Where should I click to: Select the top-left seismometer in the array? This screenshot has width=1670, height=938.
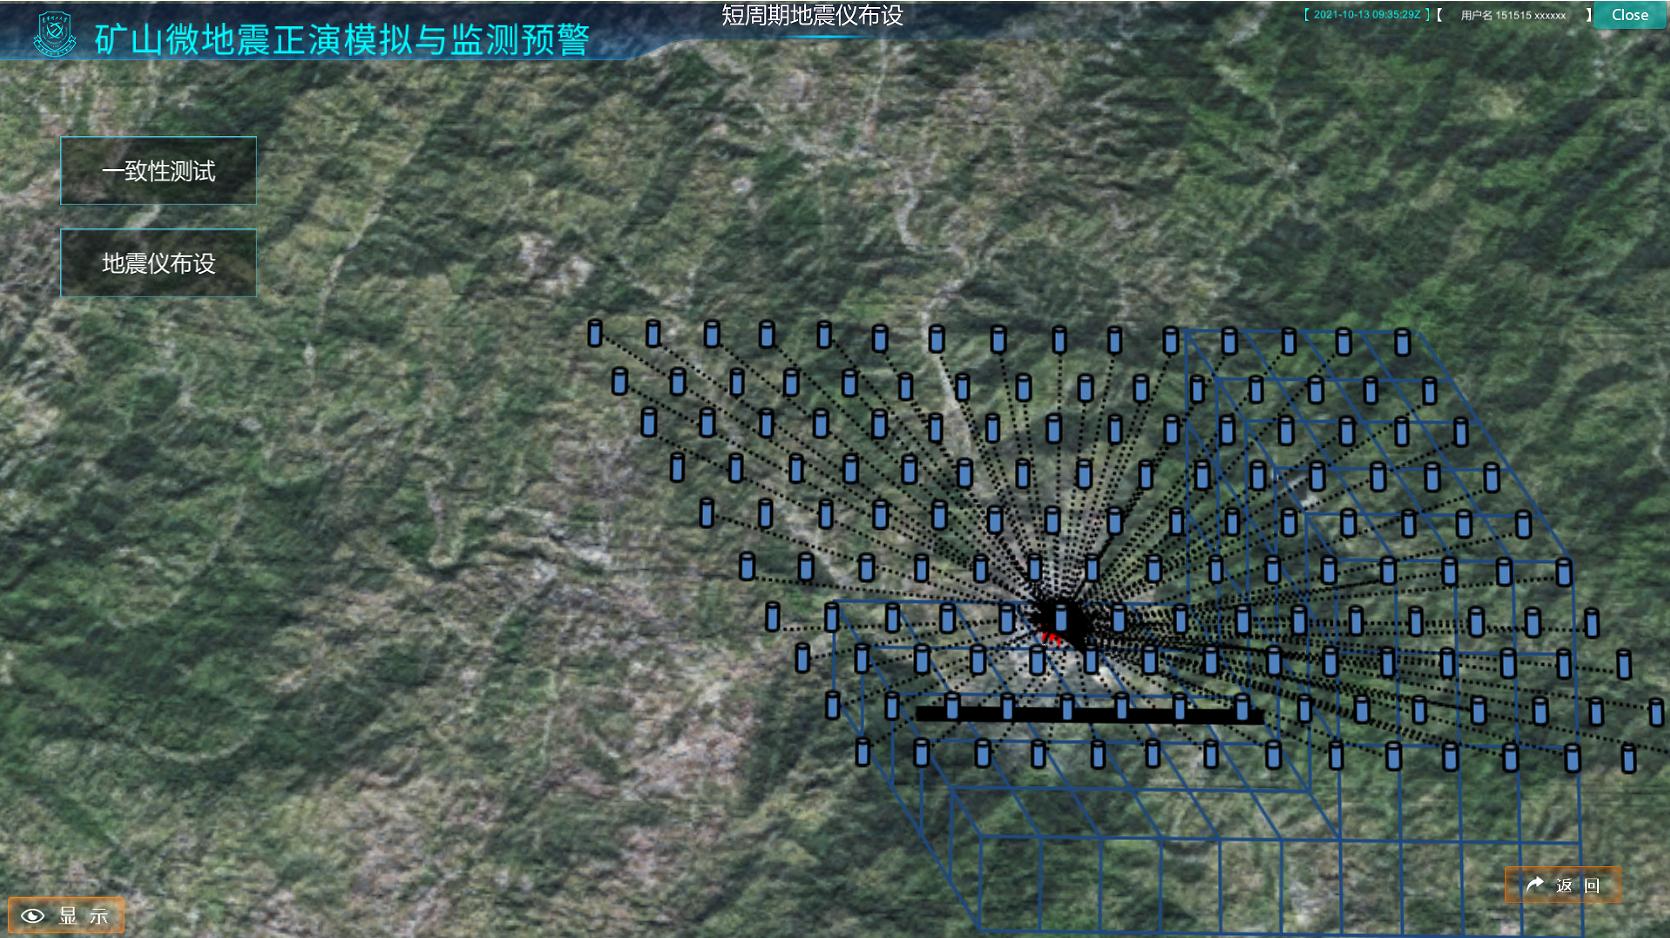(x=595, y=333)
